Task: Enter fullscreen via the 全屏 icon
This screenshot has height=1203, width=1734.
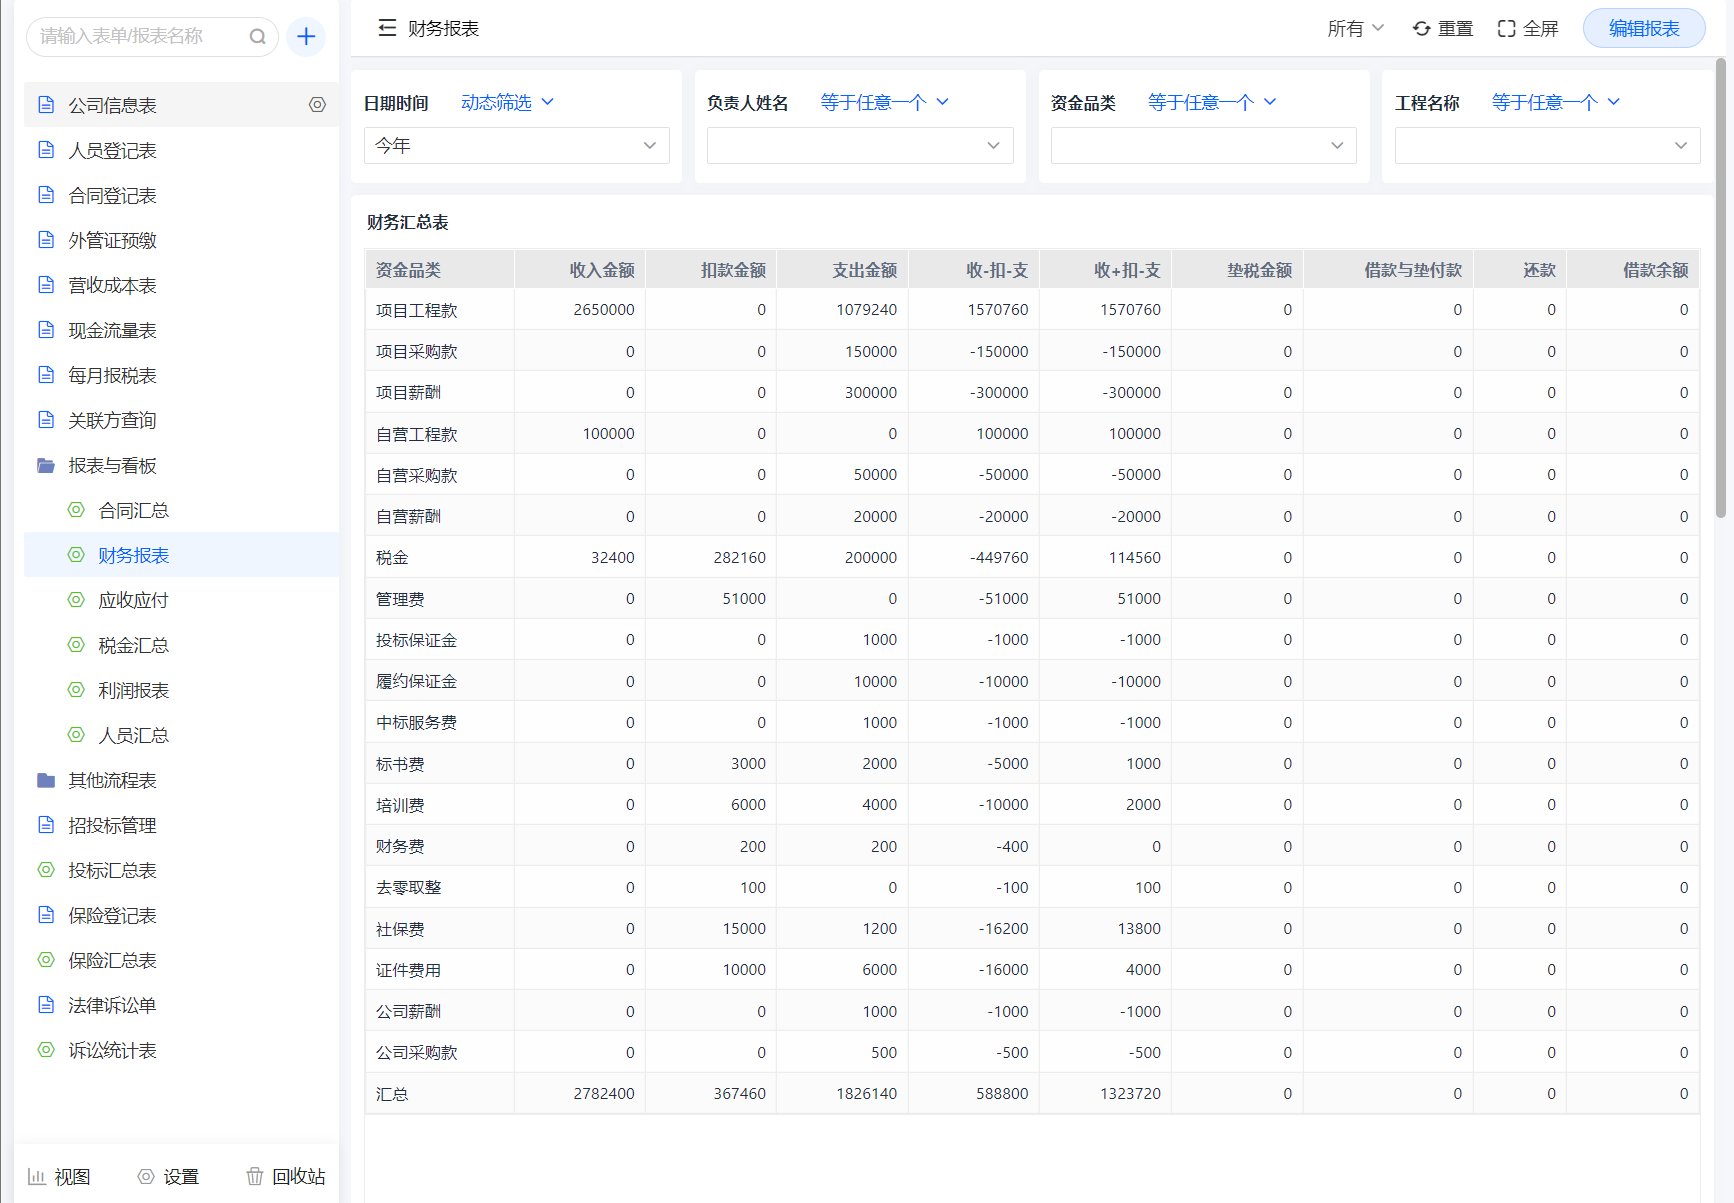Action: (x=1506, y=29)
